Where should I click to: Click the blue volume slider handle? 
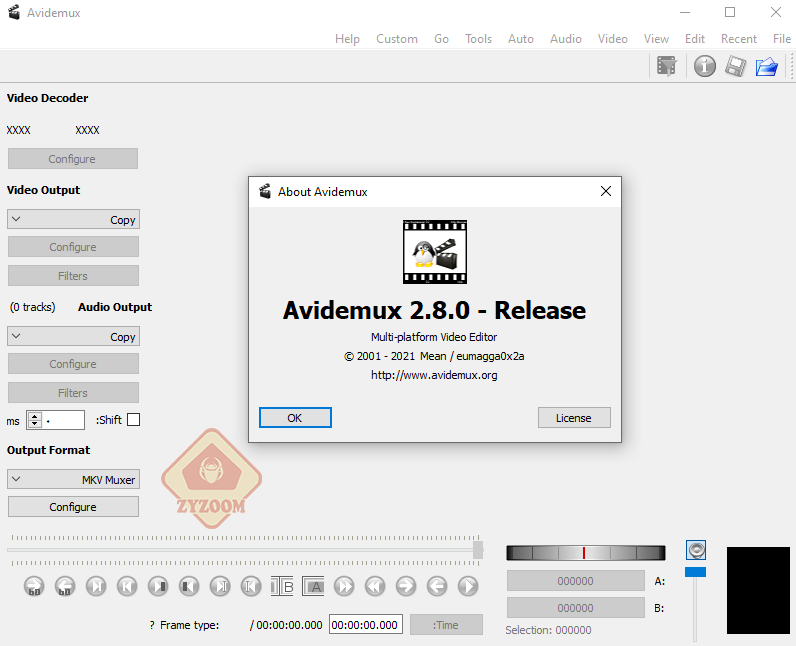point(695,572)
